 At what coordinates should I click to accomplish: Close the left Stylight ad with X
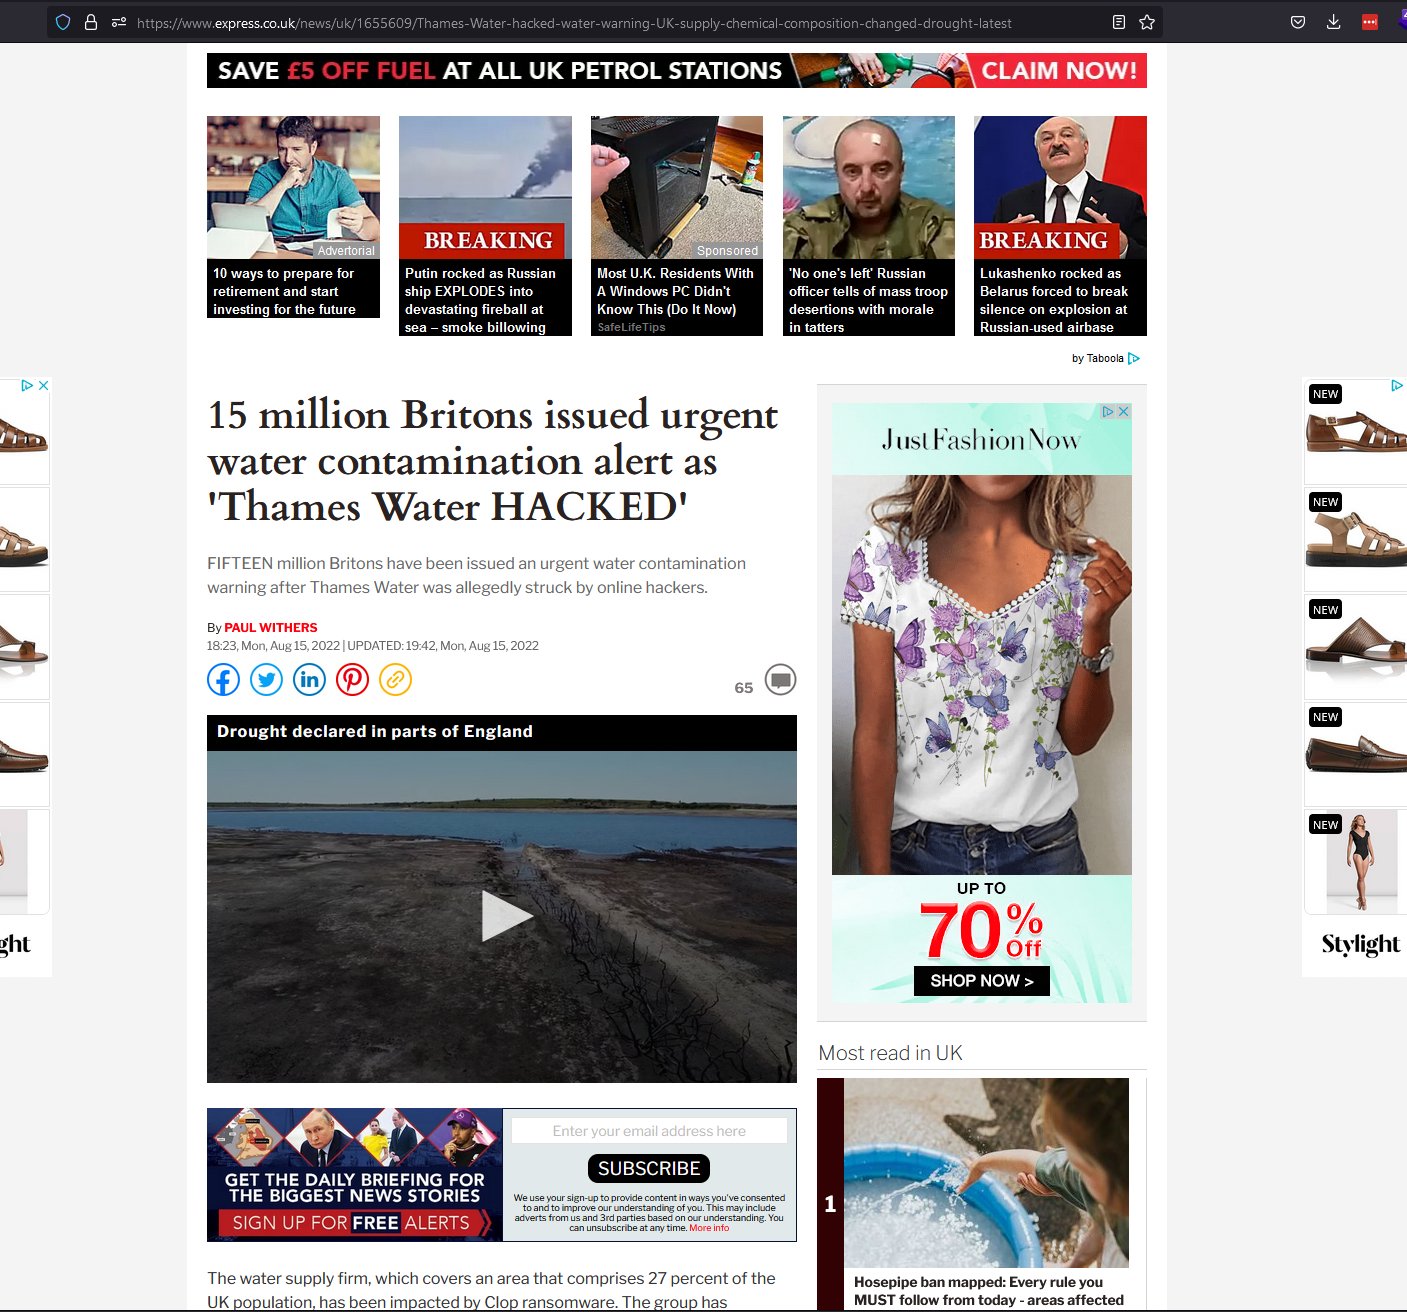click(x=43, y=385)
